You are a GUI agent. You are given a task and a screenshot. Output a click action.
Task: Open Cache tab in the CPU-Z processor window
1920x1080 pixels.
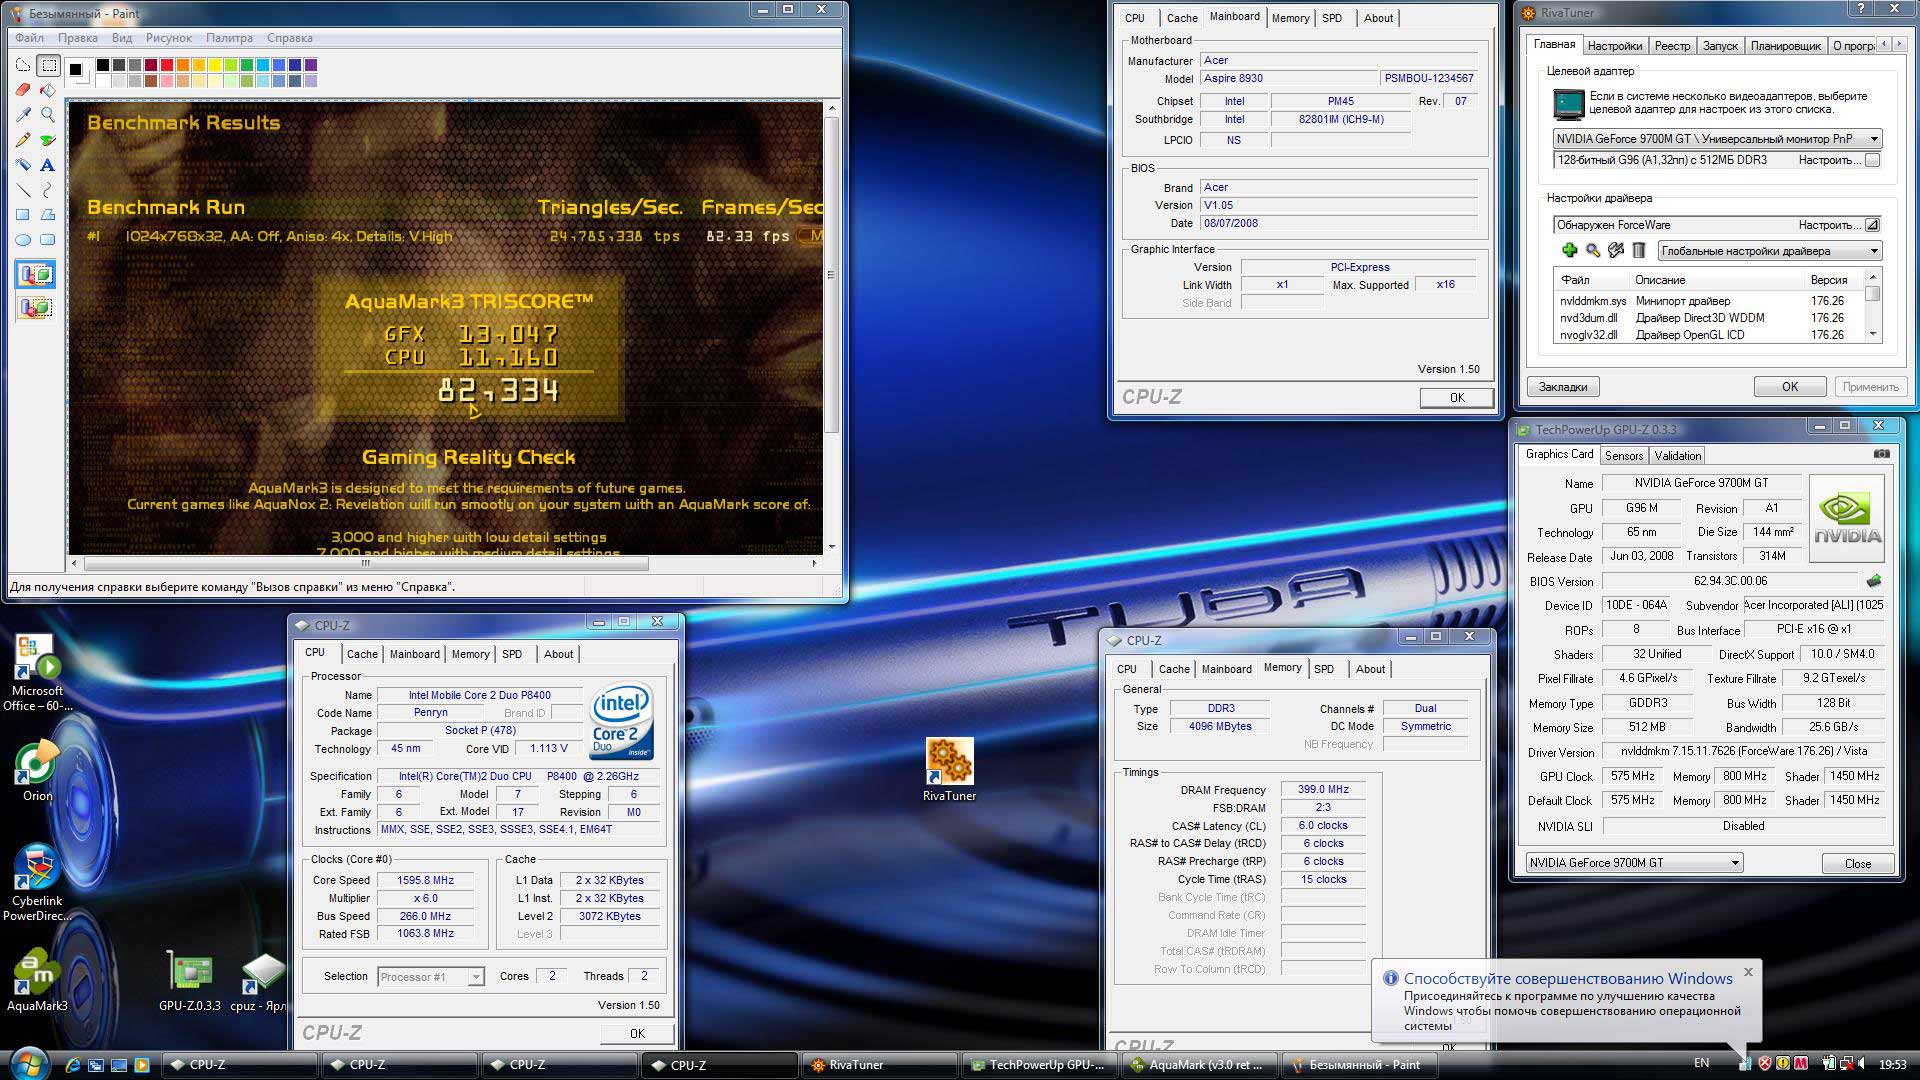(x=362, y=654)
